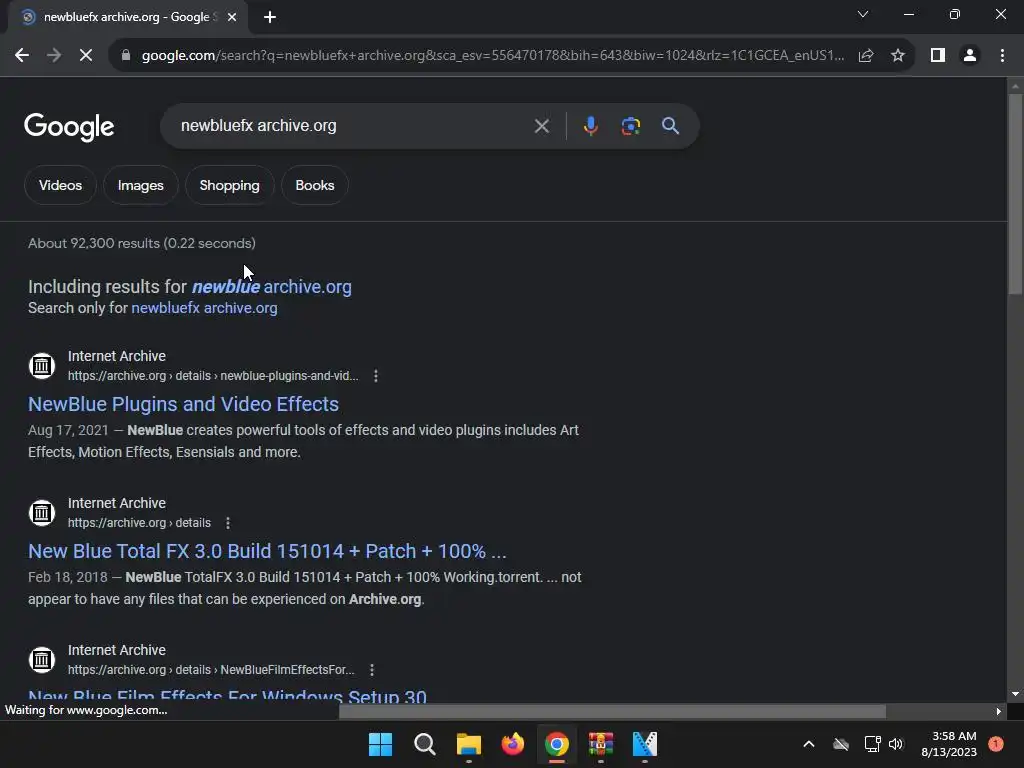
Task: Switch to Chrome in taskbar
Action: [x=556, y=744]
